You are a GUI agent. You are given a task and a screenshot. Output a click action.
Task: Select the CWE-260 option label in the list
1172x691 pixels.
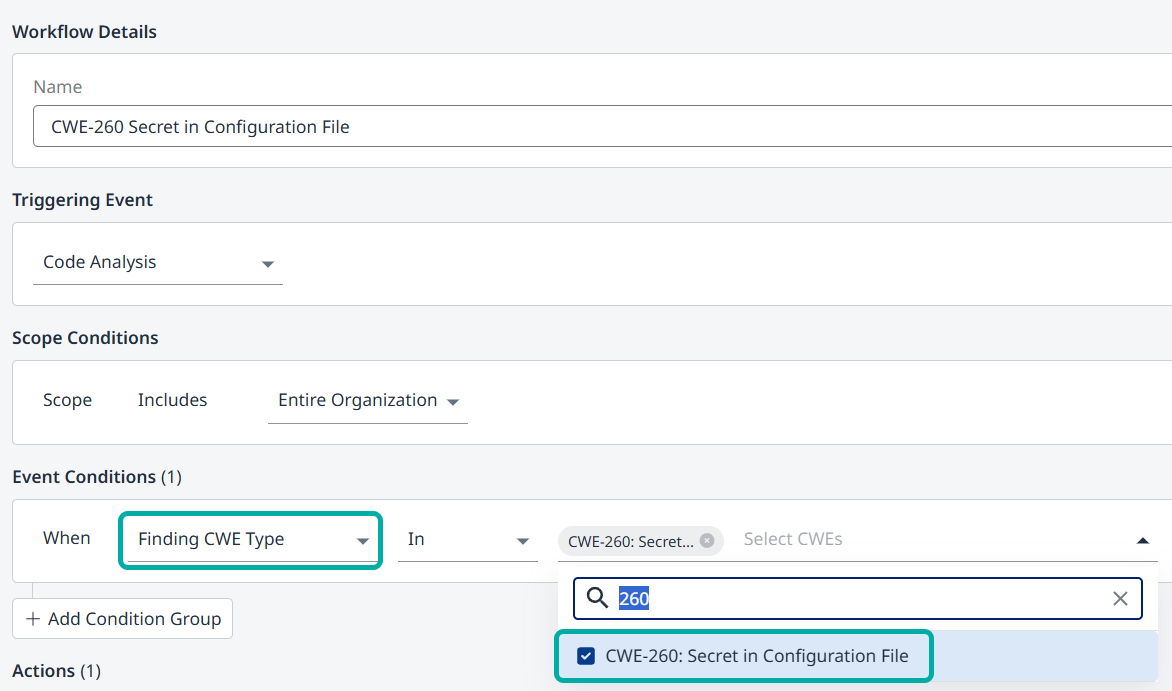point(756,656)
